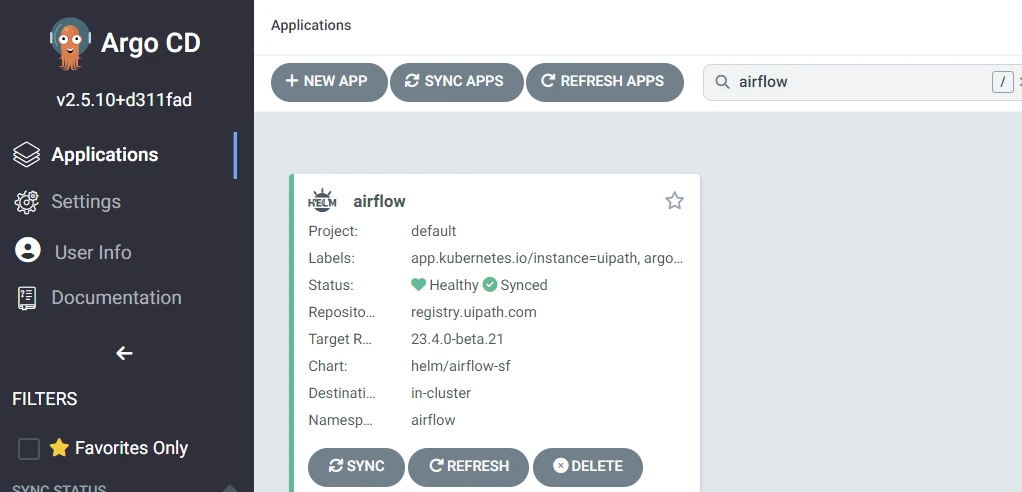Viewport: 1022px width, 492px height.
Task: Open Documentation from the sidebar
Action: 117,298
